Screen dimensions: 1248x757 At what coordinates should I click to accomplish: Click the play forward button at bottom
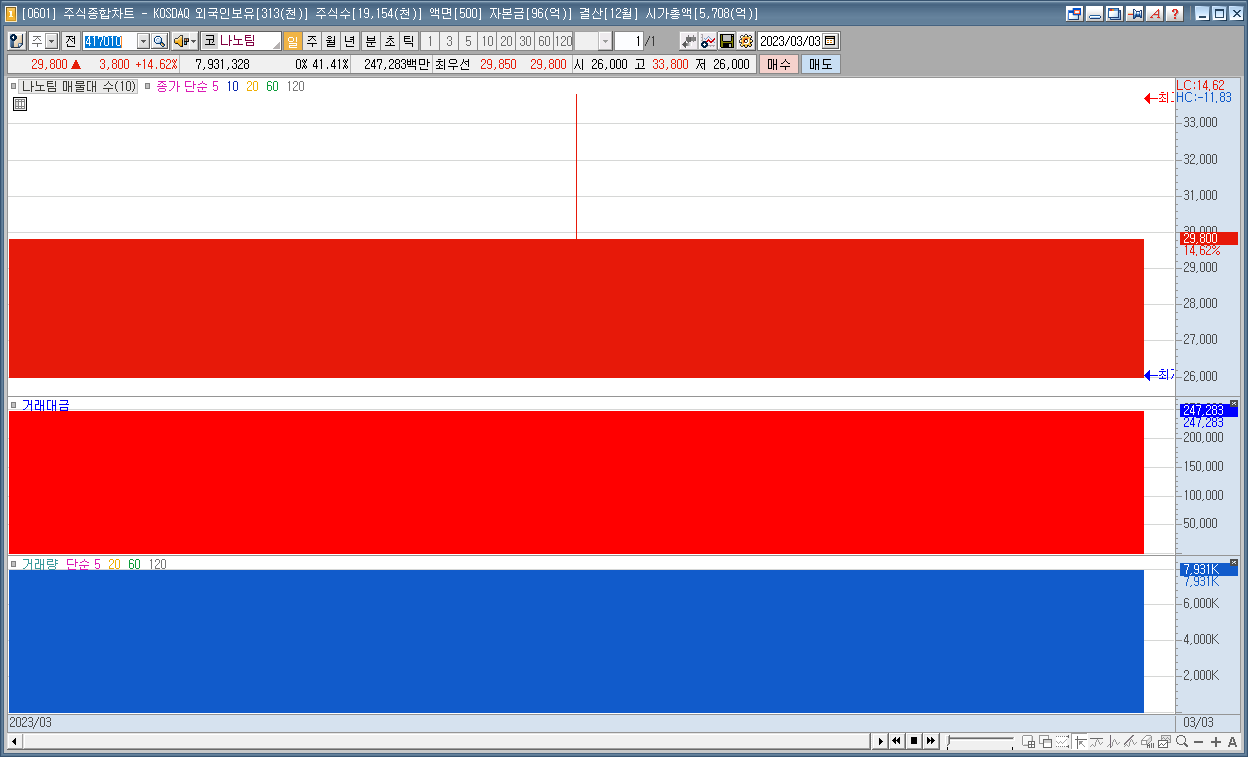[880, 741]
